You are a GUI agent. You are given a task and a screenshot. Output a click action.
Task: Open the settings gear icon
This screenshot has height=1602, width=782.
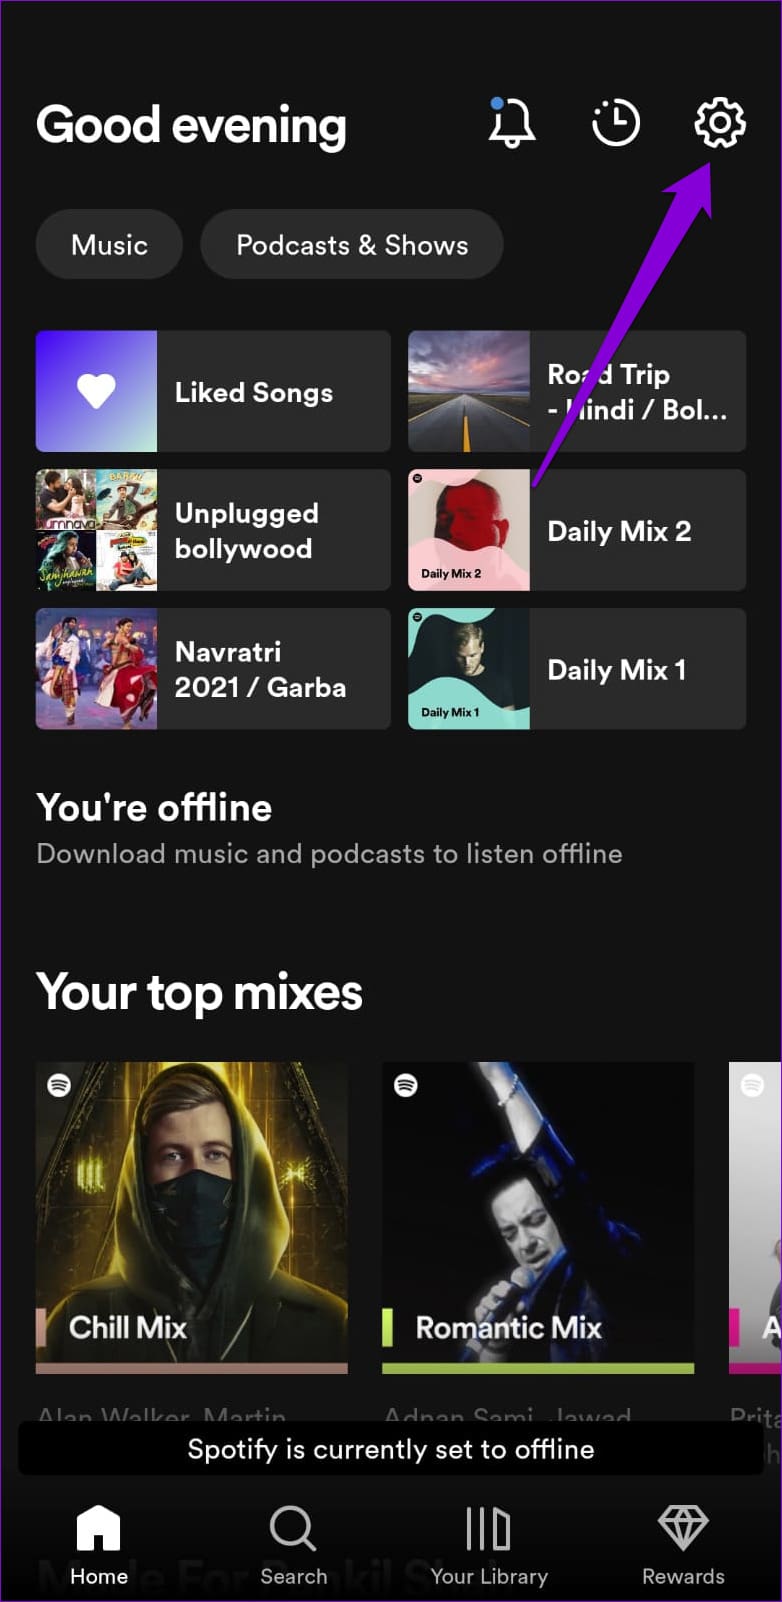pos(720,123)
